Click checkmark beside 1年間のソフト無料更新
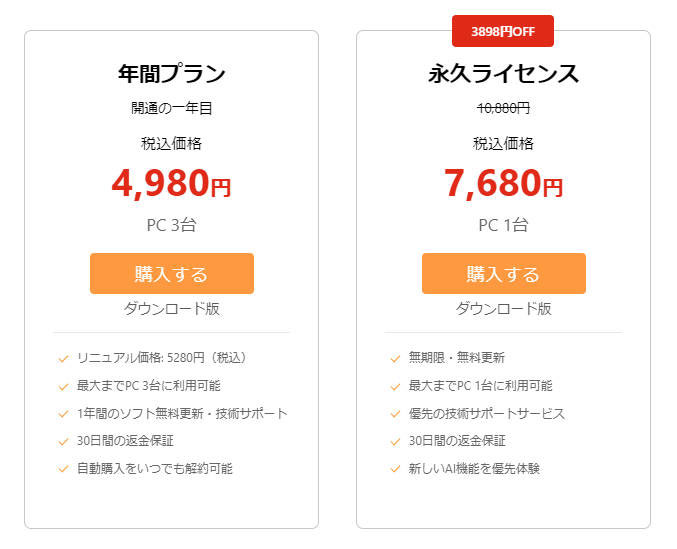Viewport: 677px width, 549px height. 64,414
